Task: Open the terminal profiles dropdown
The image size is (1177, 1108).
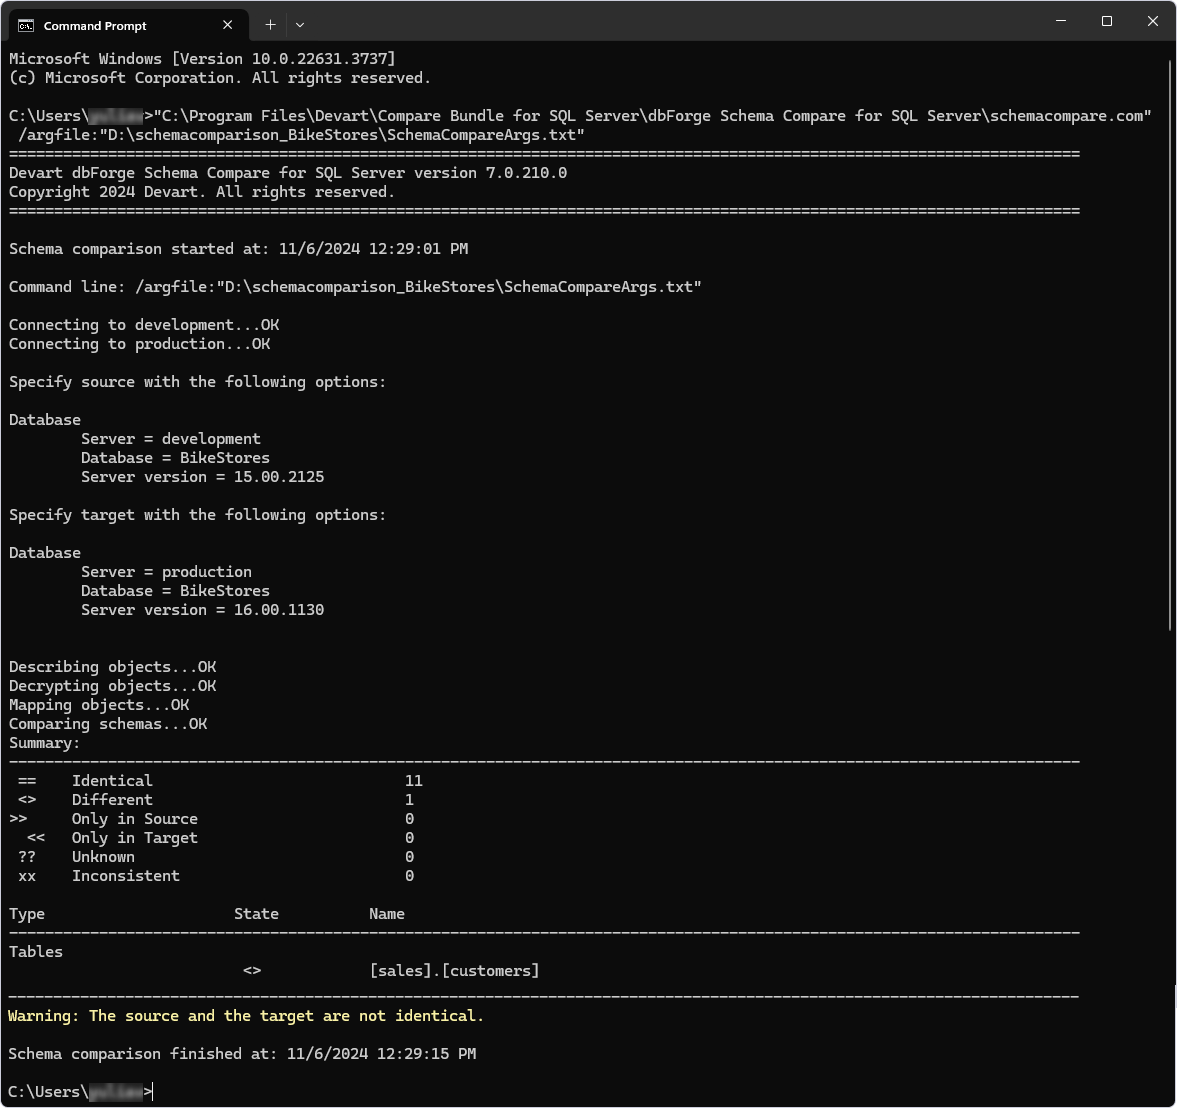Action: click(x=300, y=25)
